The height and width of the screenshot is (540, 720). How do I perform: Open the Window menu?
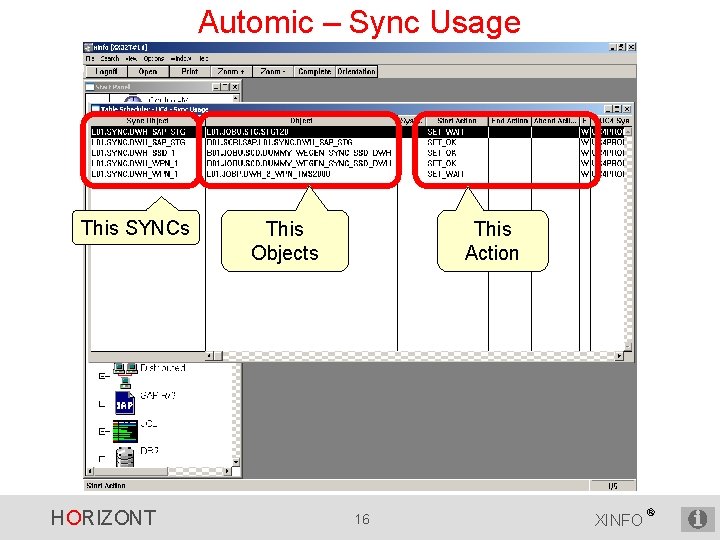pos(181,58)
